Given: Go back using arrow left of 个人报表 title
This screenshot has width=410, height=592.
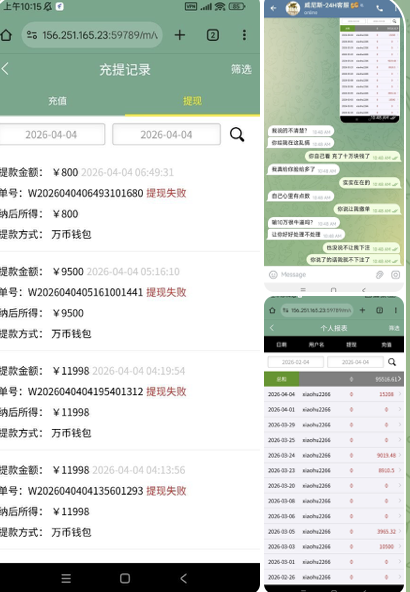Looking at the screenshot, I should (272, 328).
